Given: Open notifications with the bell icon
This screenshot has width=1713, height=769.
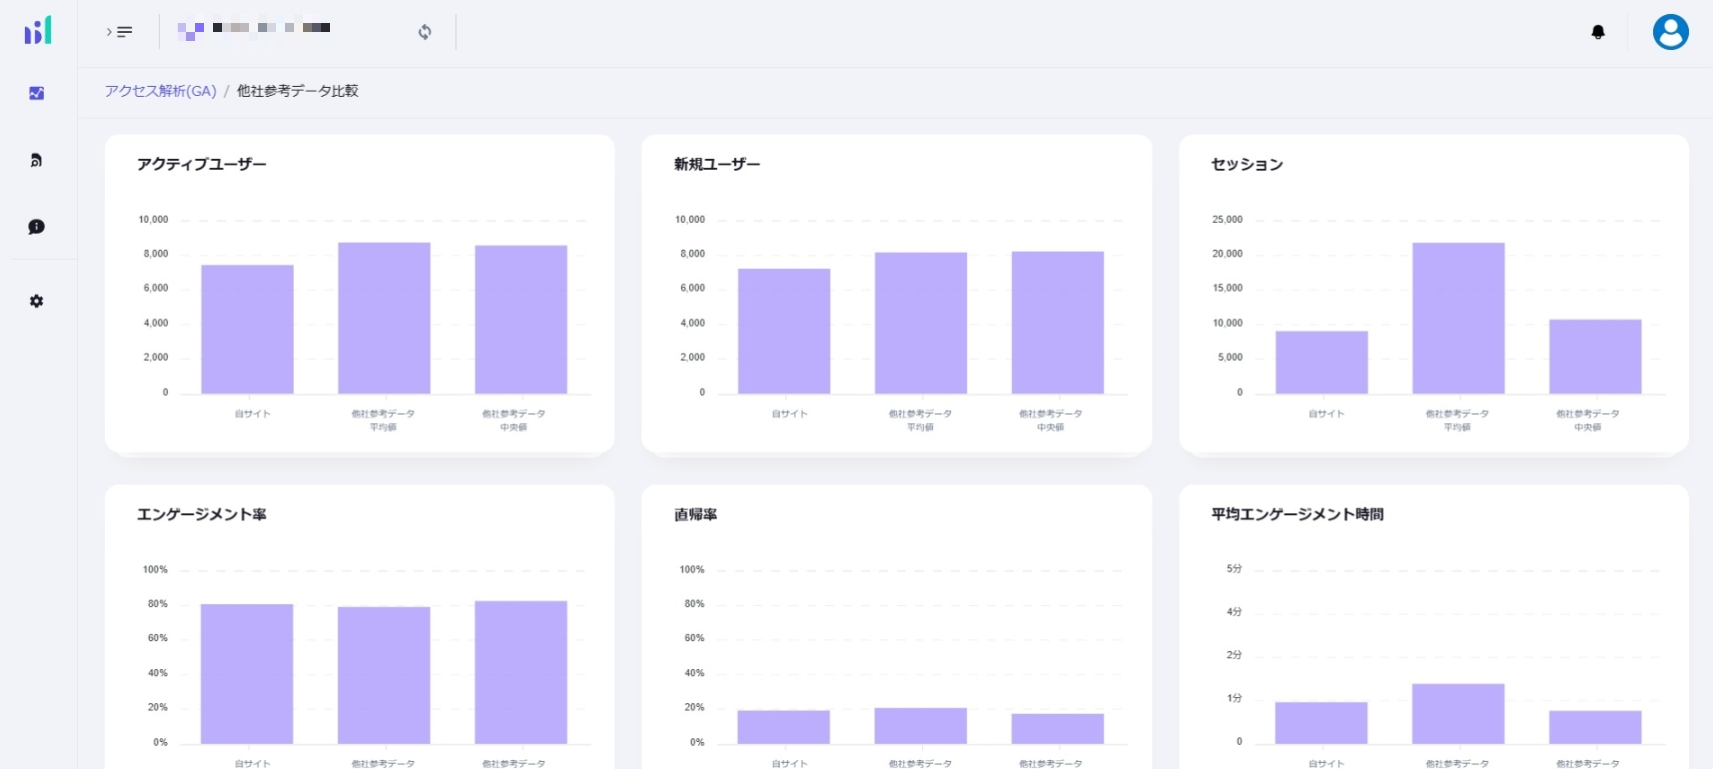Looking at the screenshot, I should [x=1598, y=32].
